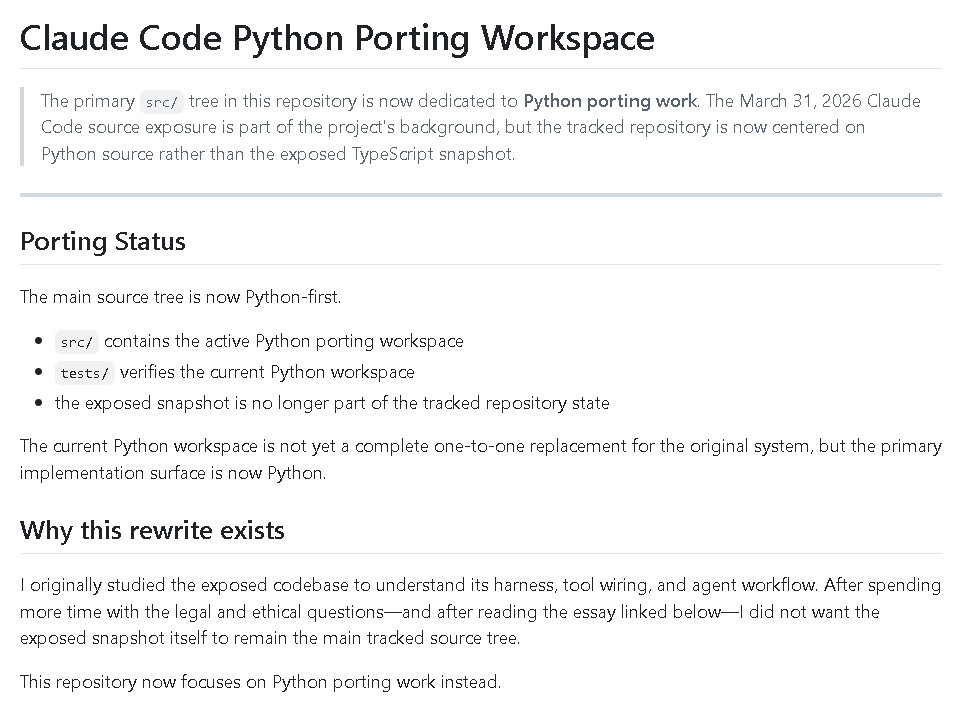Click the src/ code tag in bullet list
The height and width of the screenshot is (708, 963).
76,342
